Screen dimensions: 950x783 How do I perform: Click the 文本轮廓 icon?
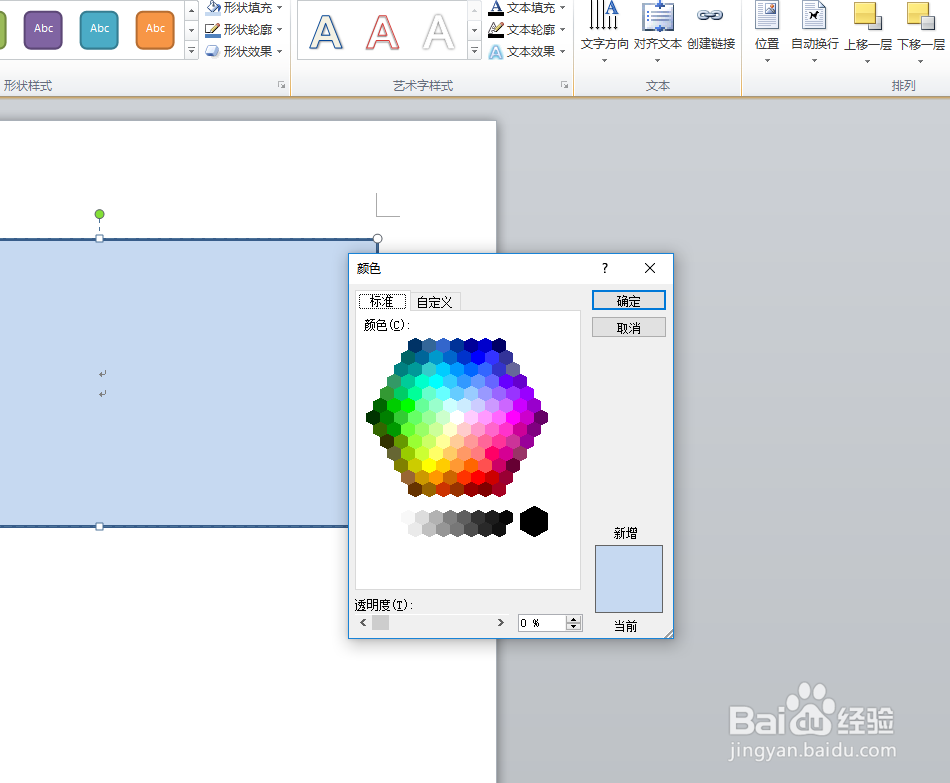pyautogui.click(x=496, y=29)
